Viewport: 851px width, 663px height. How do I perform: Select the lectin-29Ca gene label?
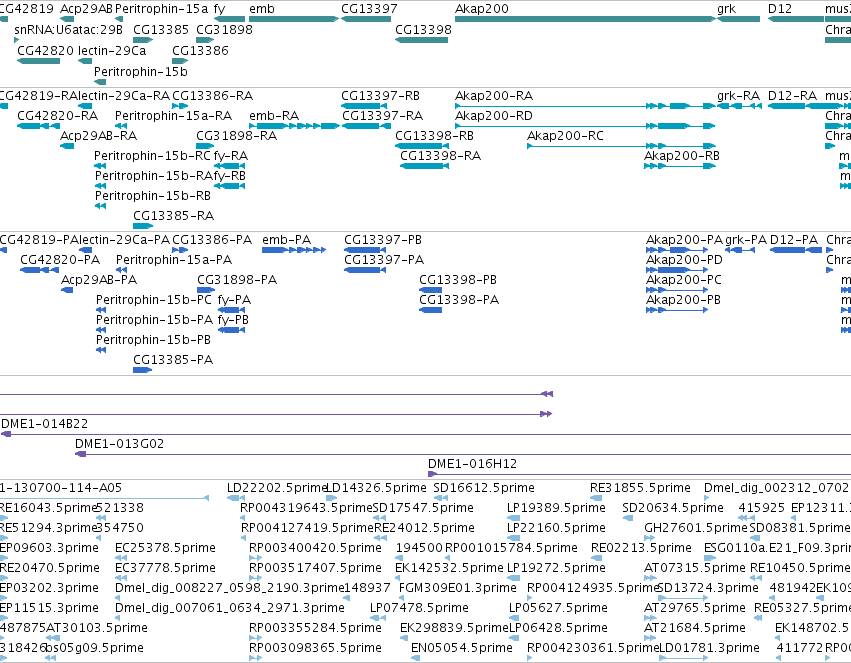pyautogui.click(x=112, y=51)
